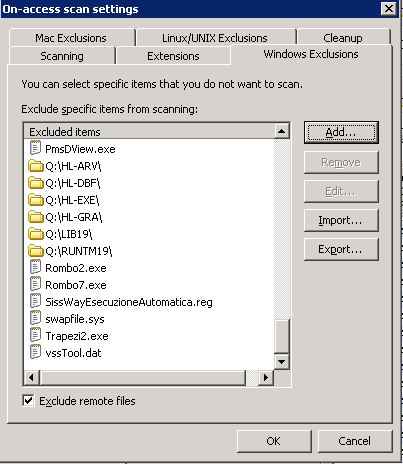
Task: Click the swapfile.sys file icon
Action: 35,318
